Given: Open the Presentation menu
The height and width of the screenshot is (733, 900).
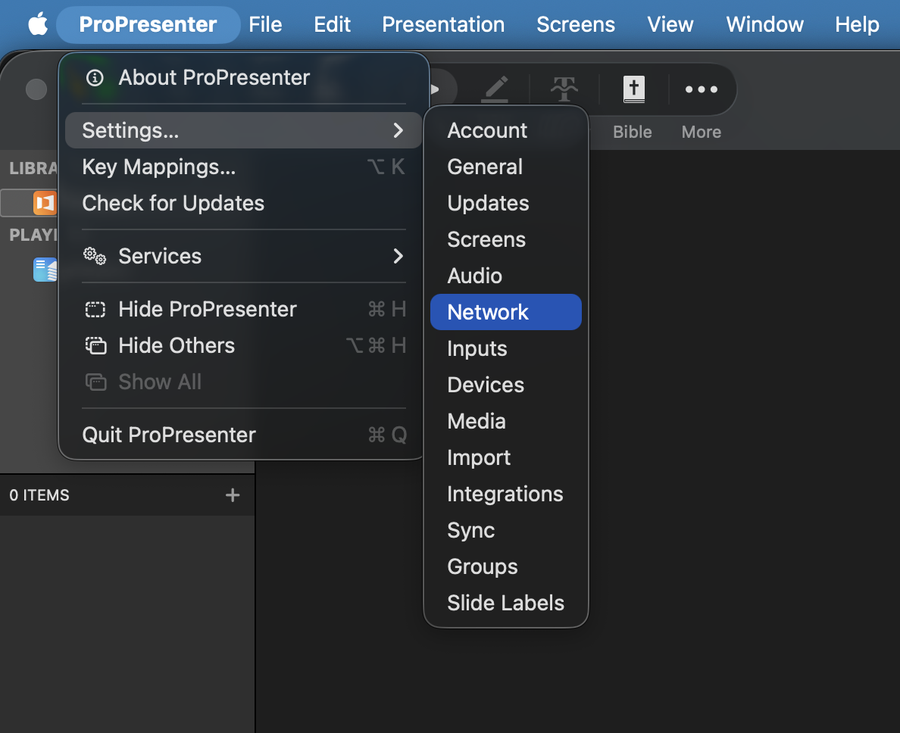Looking at the screenshot, I should pyautogui.click(x=443, y=24).
